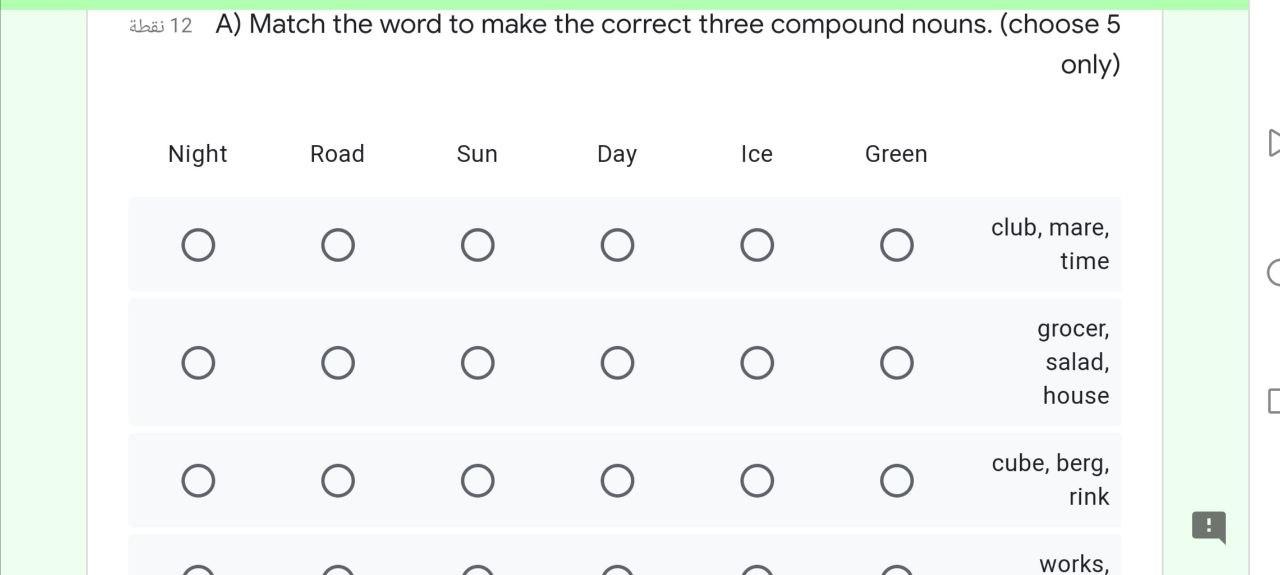Select Sun for club, mare, time
1280x575 pixels.
(x=477, y=245)
